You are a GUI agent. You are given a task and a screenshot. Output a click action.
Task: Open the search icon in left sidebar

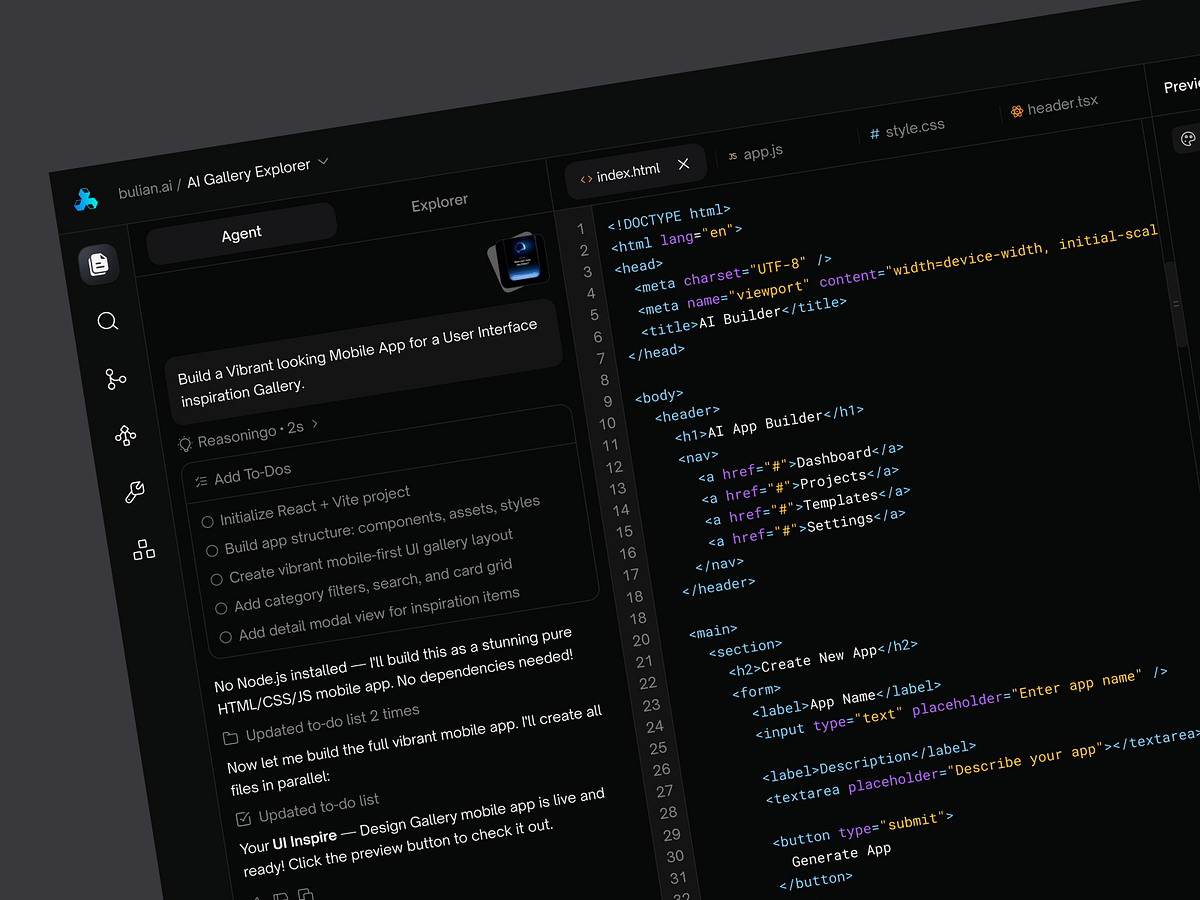tap(108, 321)
